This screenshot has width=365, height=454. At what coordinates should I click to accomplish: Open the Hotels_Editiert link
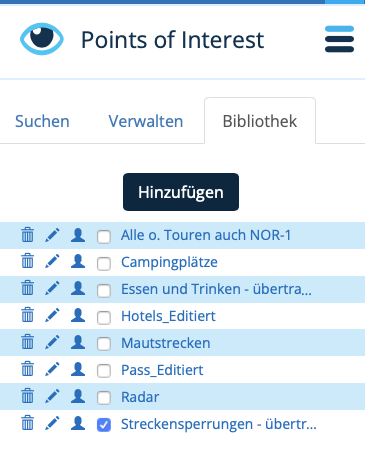(168, 316)
